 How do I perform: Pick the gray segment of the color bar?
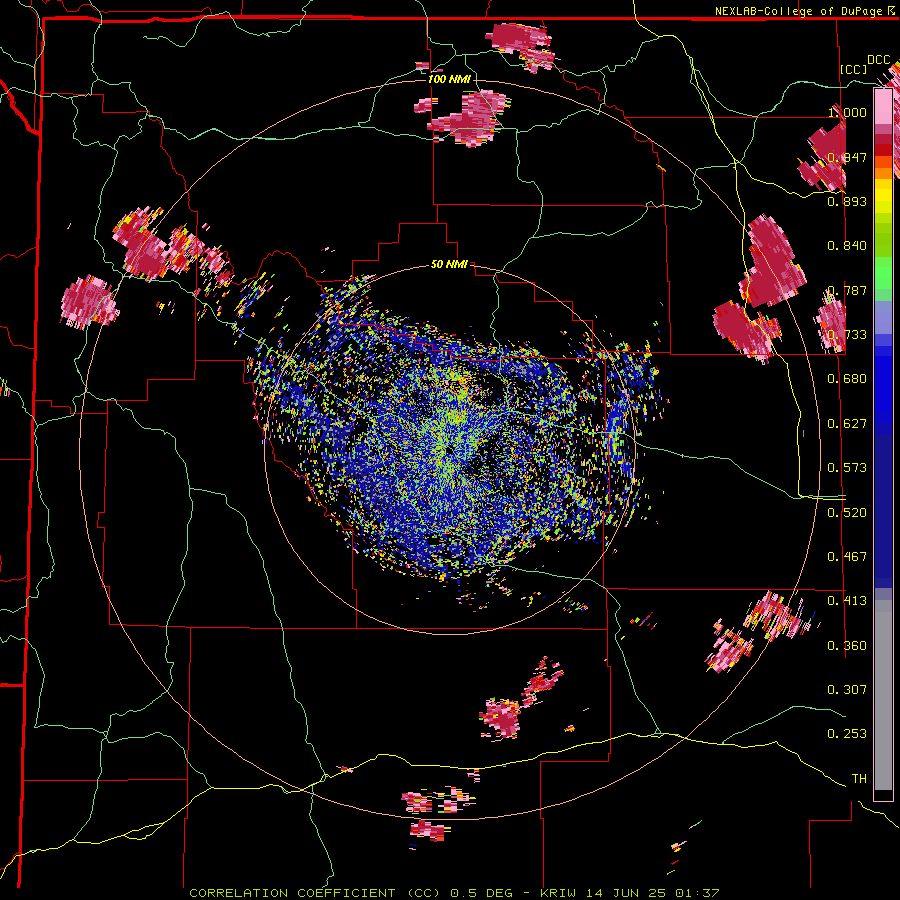[x=883, y=695]
